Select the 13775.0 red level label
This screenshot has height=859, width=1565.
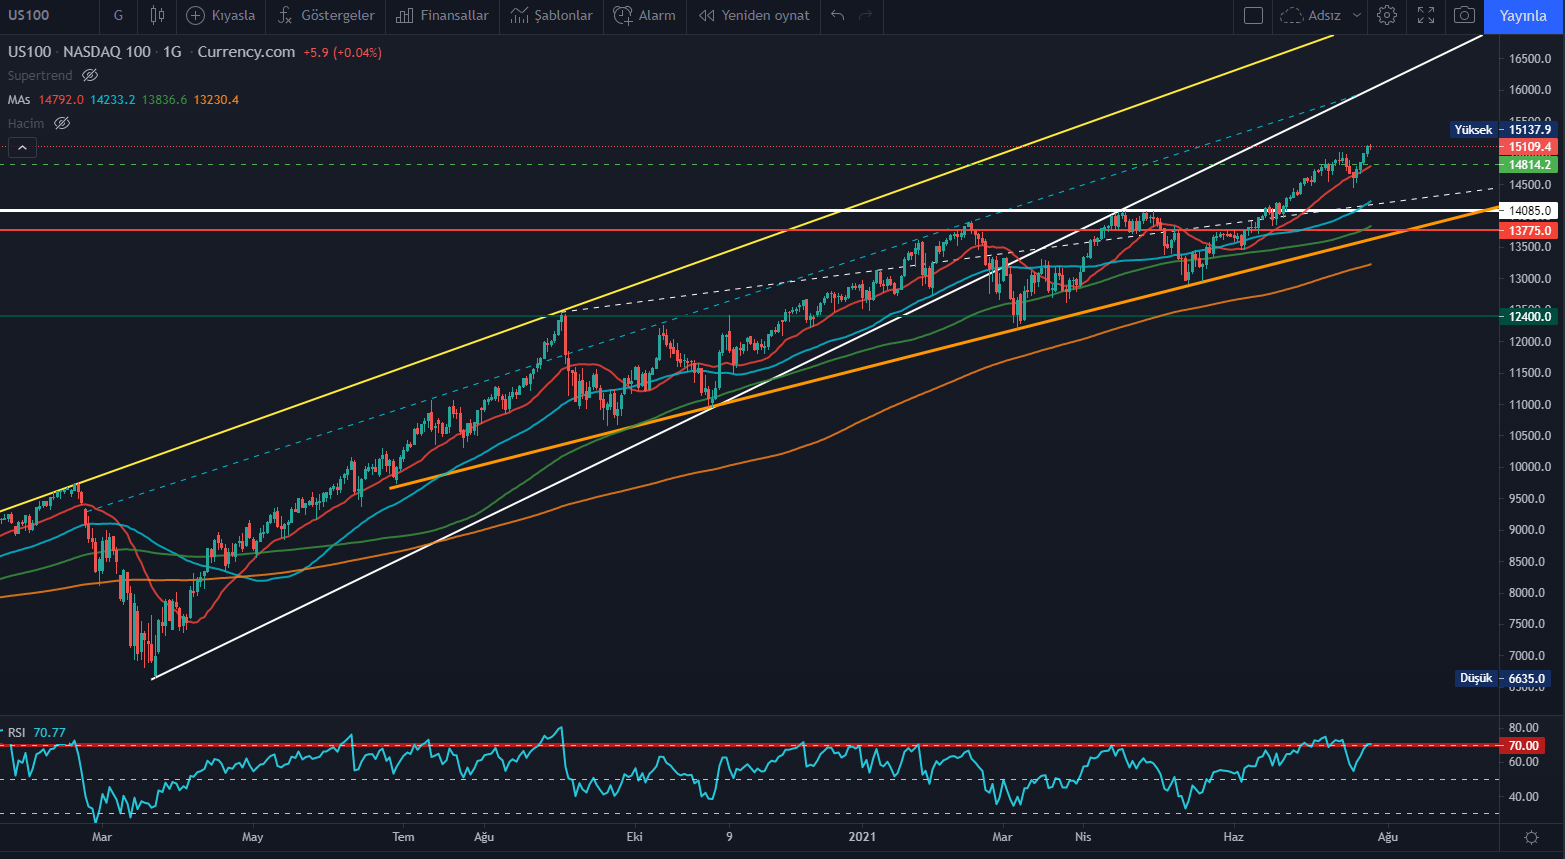1530,231
